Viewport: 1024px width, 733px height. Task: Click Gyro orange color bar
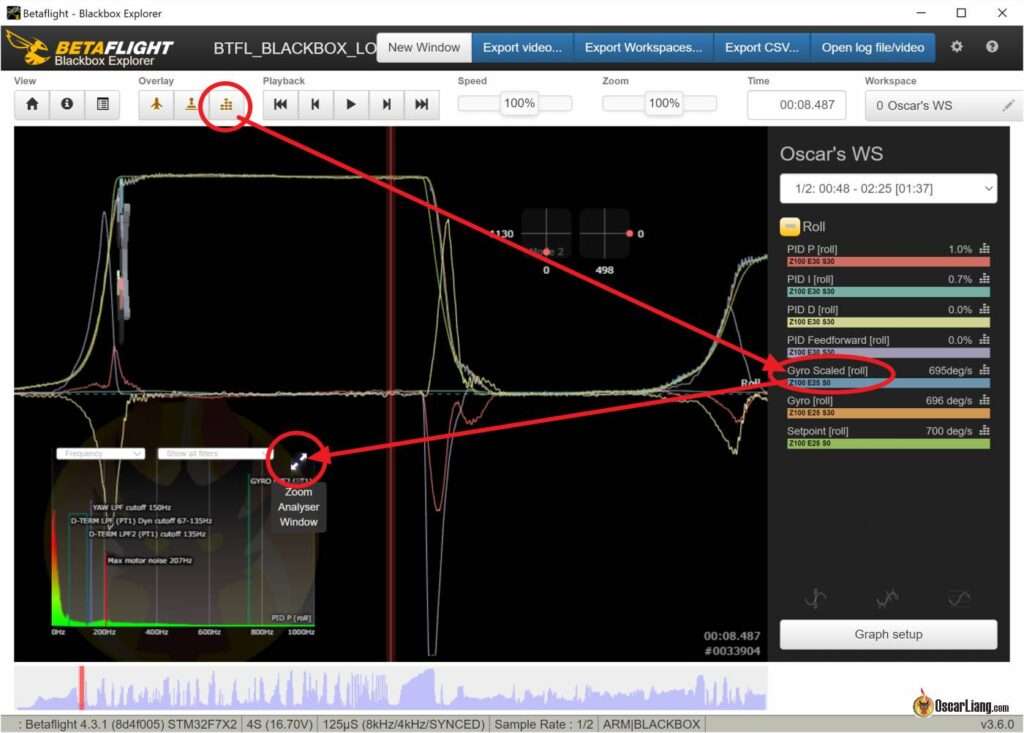[888, 413]
